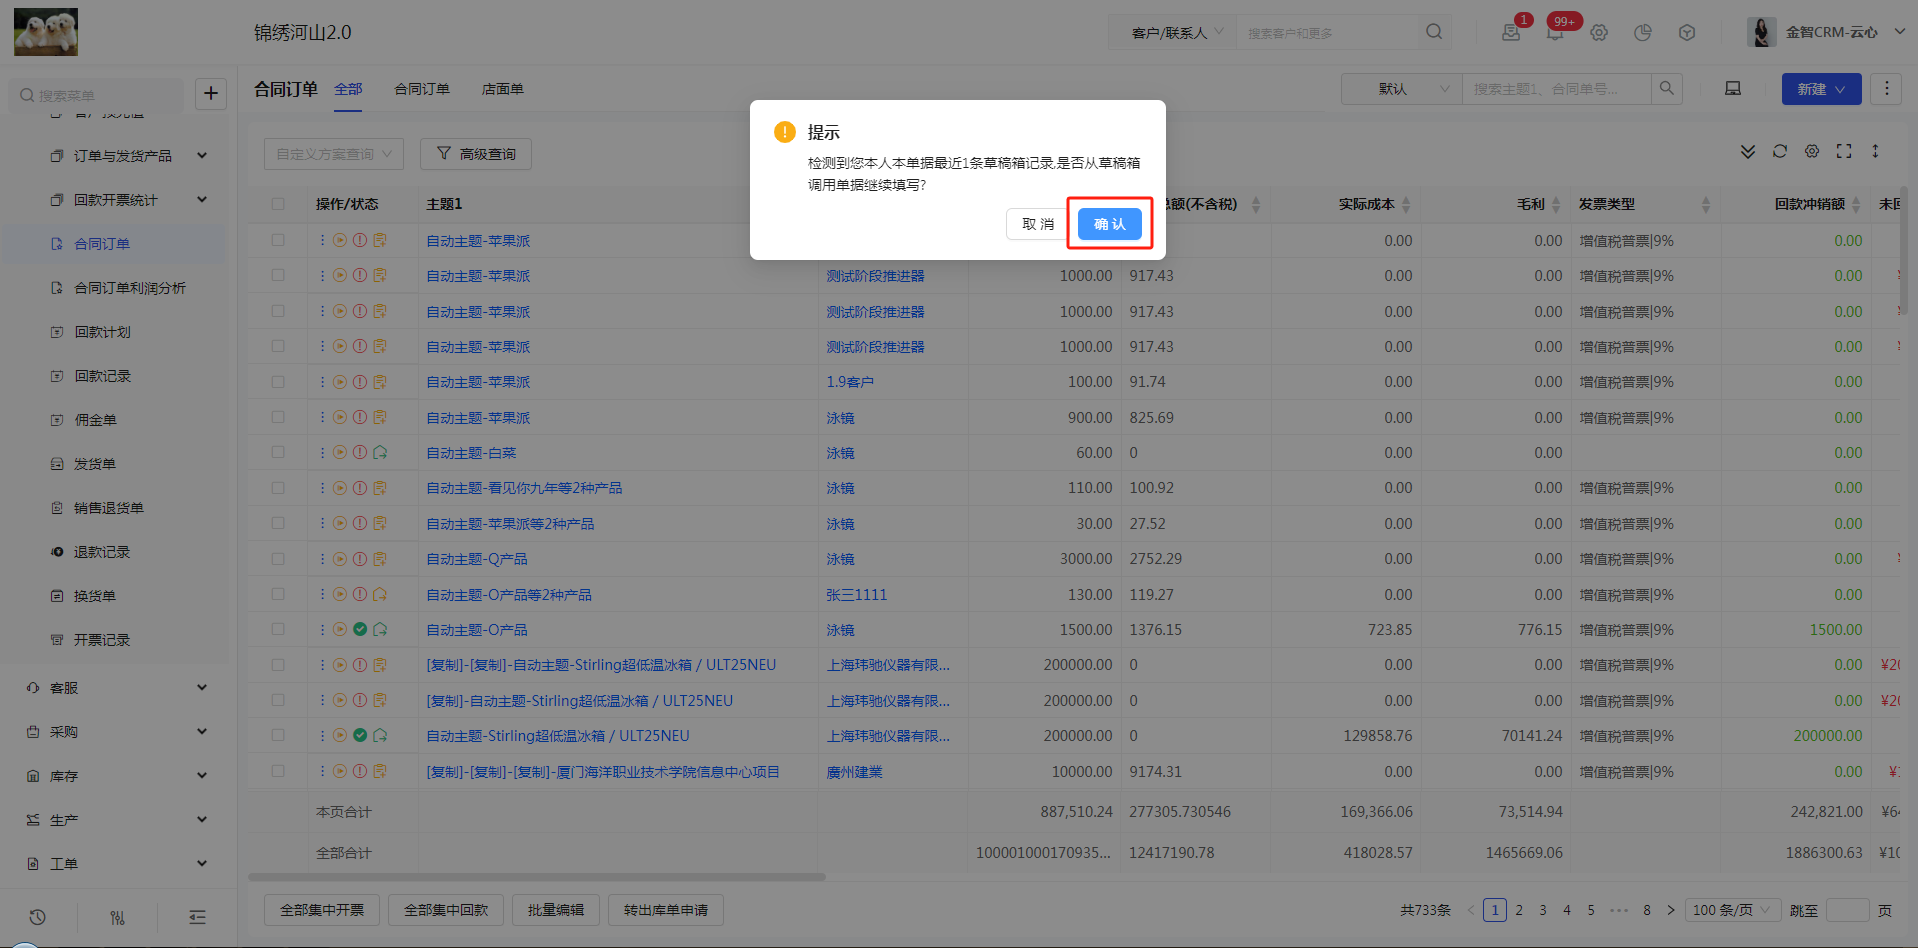Collapse the sidebar menu
This screenshot has height=948, width=1918.
click(197, 917)
